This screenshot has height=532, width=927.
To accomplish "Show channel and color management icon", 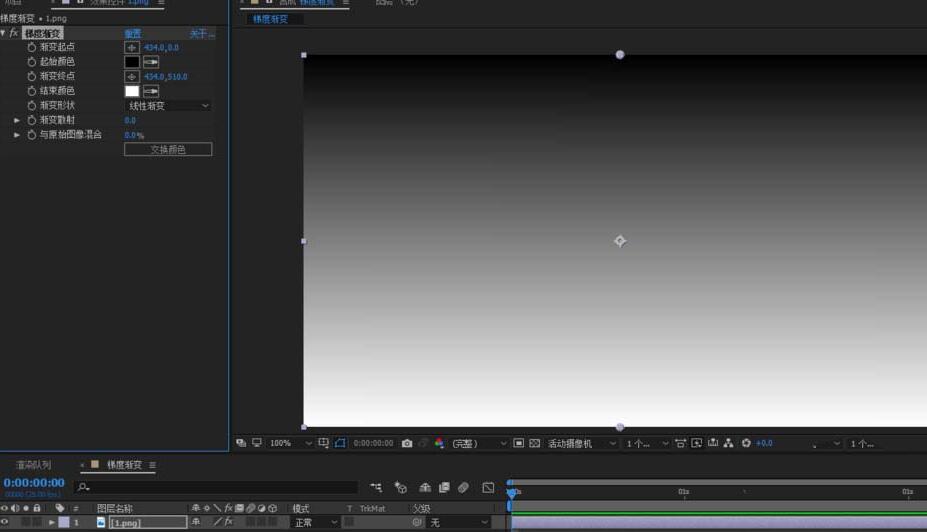I will pyautogui.click(x=439, y=443).
